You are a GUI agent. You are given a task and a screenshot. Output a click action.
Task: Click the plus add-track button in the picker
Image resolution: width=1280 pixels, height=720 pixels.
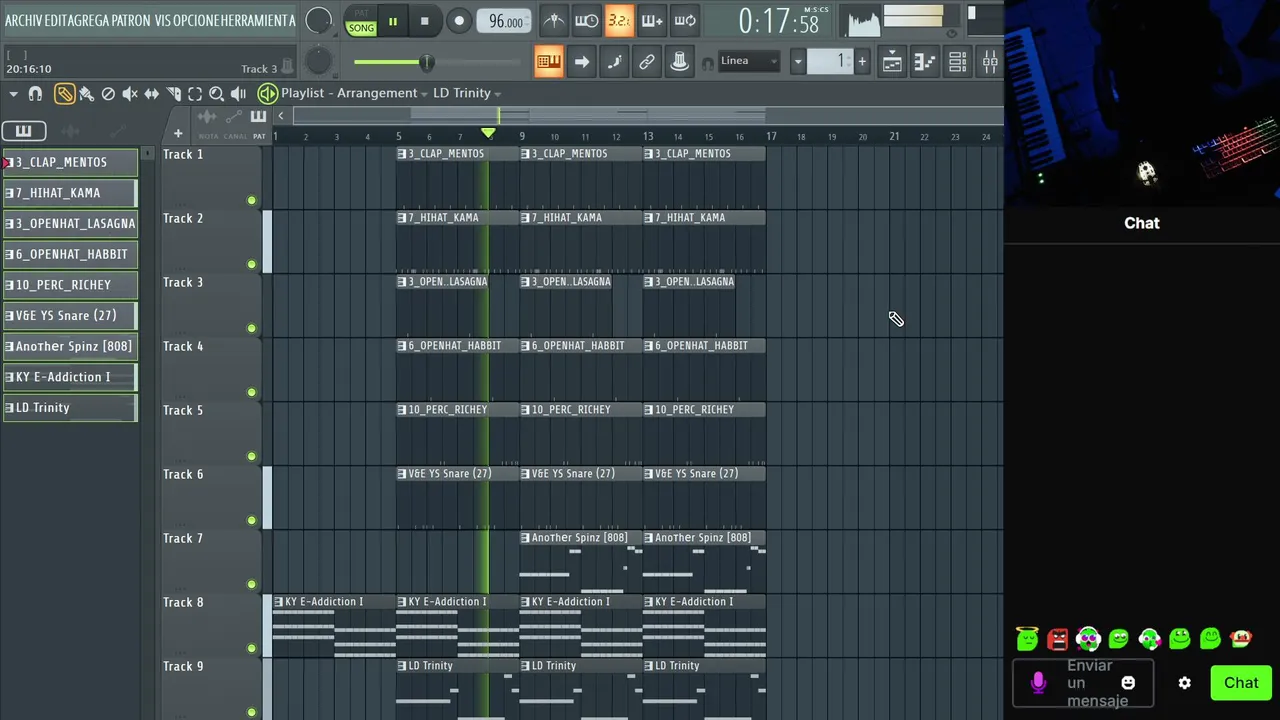(x=178, y=134)
